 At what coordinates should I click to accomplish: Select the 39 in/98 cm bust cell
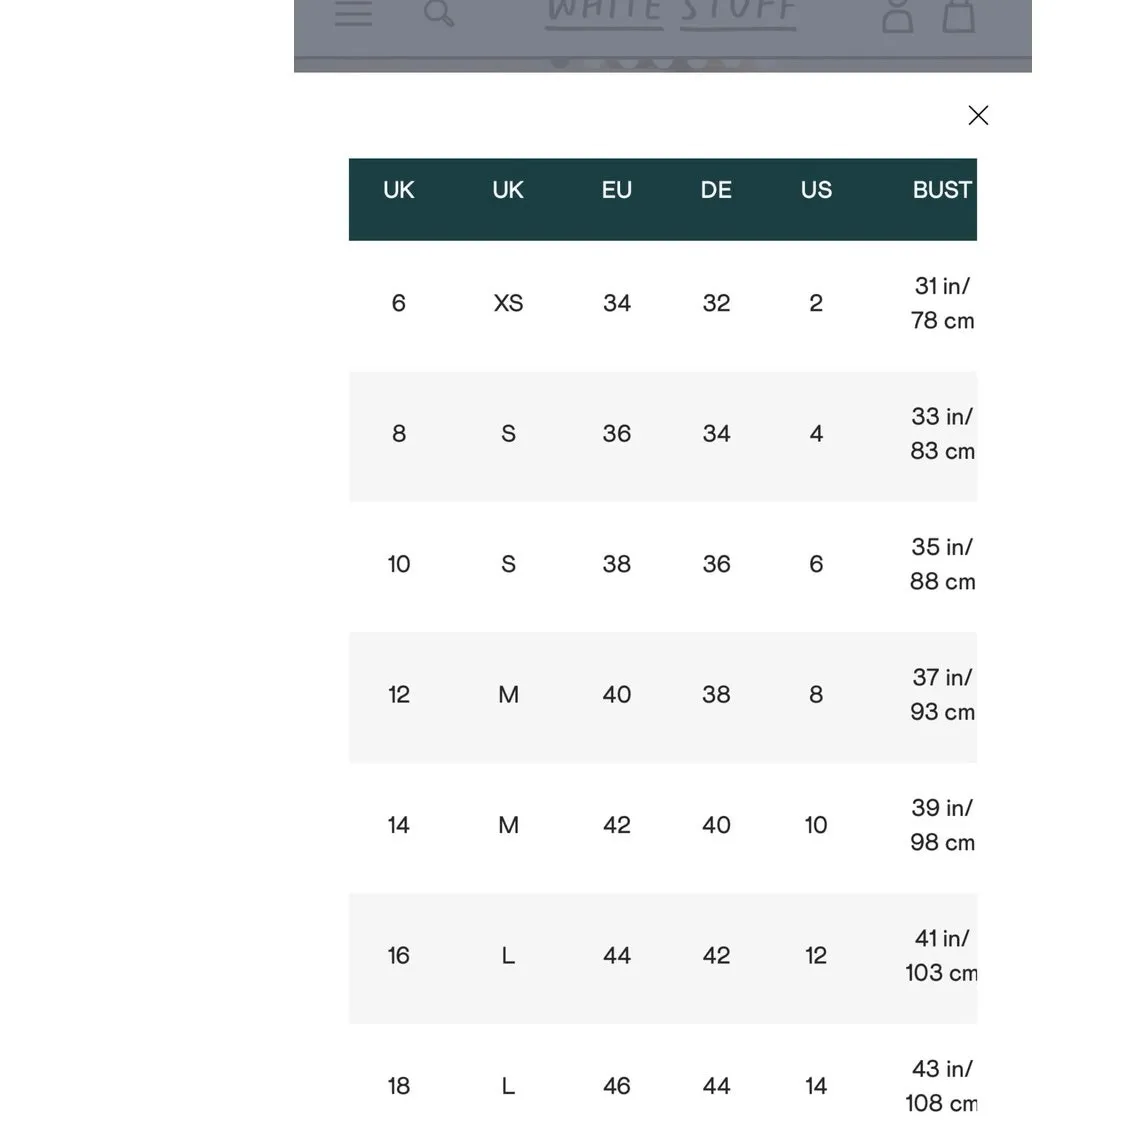pyautogui.click(x=941, y=825)
